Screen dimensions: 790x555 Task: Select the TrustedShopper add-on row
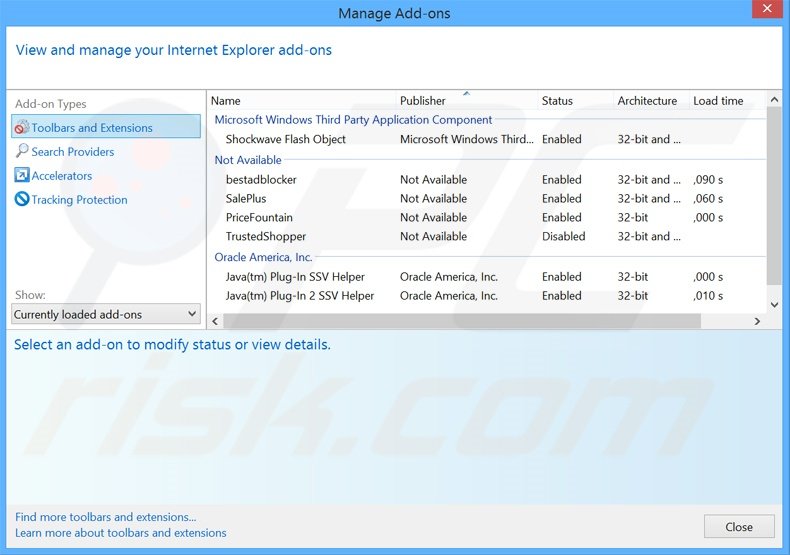click(x=487, y=237)
